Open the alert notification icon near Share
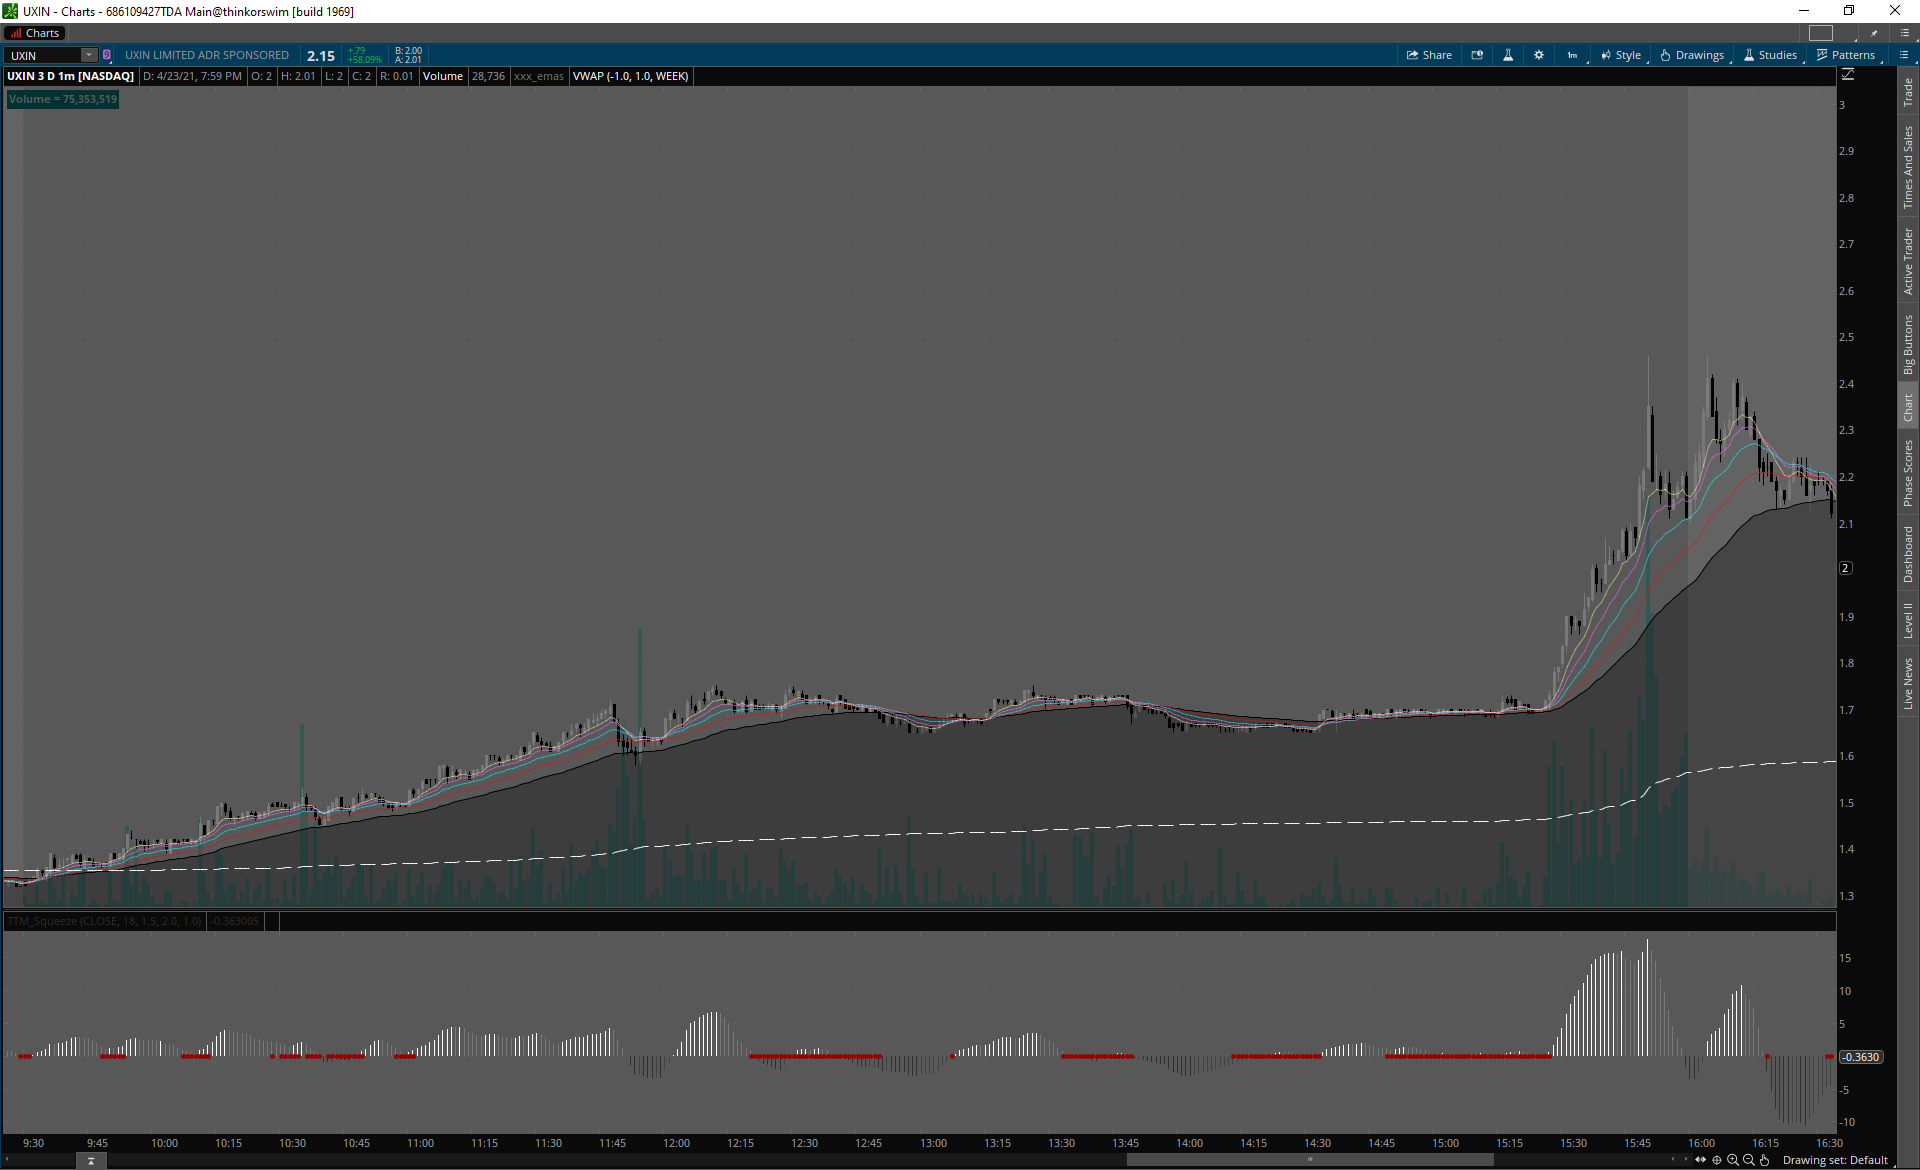 (1477, 55)
